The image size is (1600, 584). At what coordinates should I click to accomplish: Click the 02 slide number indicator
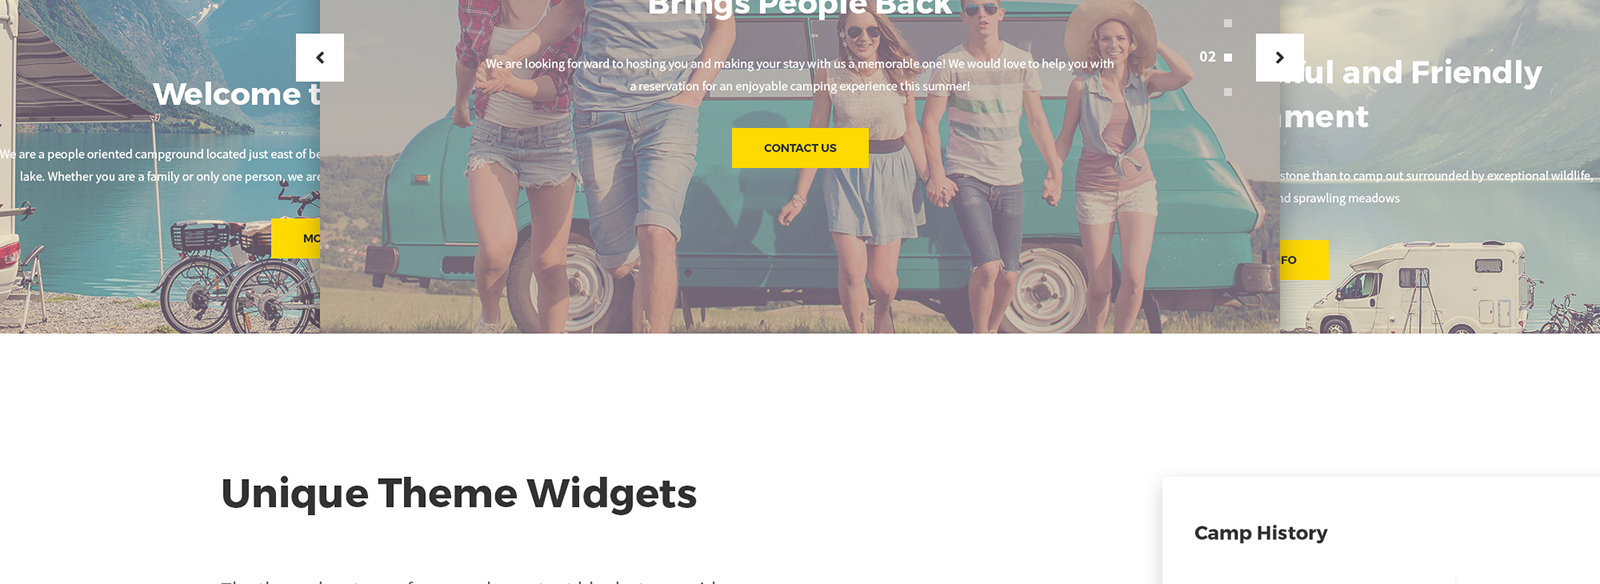pyautogui.click(x=1207, y=57)
